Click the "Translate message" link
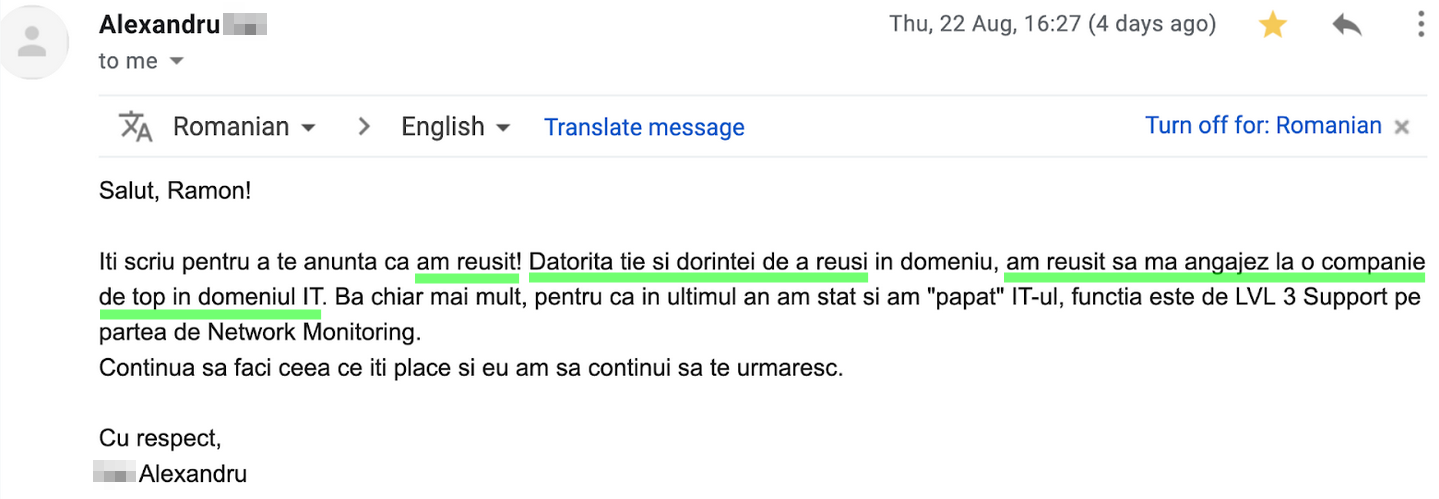1439x499 pixels. tap(644, 128)
